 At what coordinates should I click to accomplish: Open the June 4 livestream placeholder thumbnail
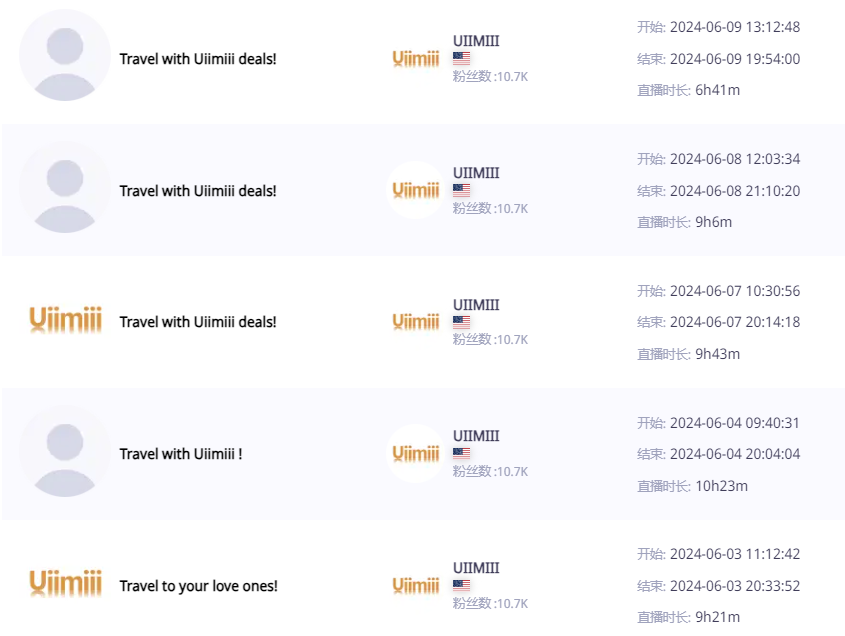tap(65, 451)
